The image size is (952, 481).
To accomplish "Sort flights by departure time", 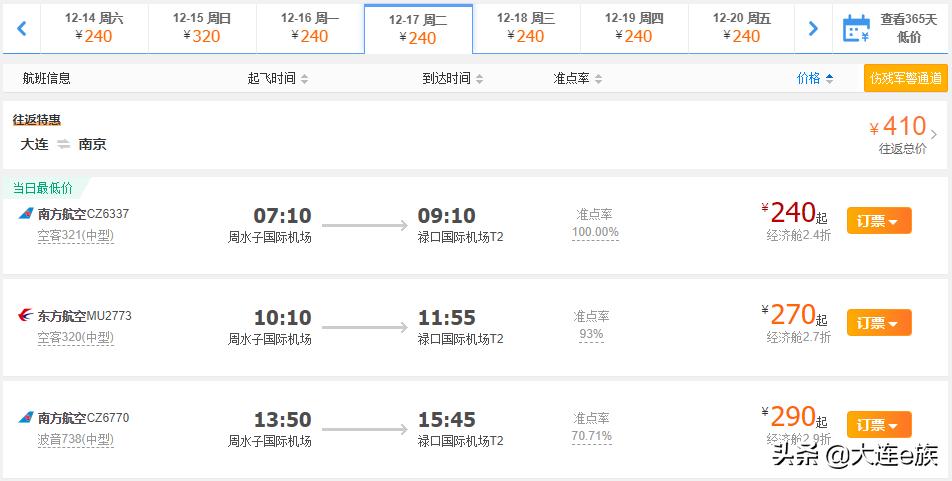I will point(278,78).
